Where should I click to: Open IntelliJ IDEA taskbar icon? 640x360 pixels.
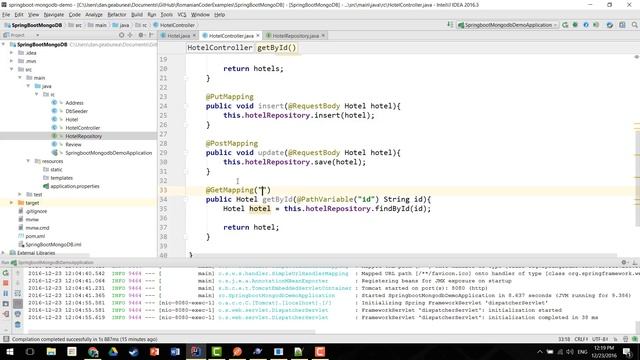[x=196, y=351]
